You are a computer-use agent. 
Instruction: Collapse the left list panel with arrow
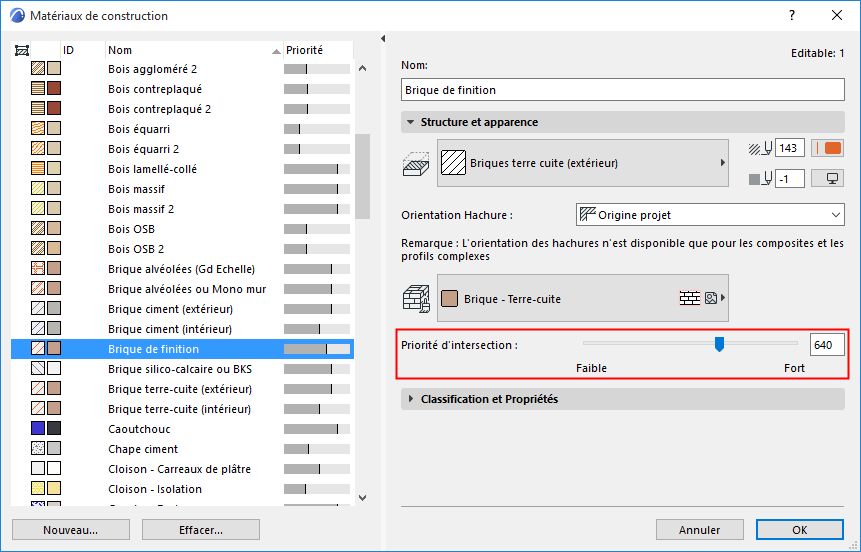384,39
